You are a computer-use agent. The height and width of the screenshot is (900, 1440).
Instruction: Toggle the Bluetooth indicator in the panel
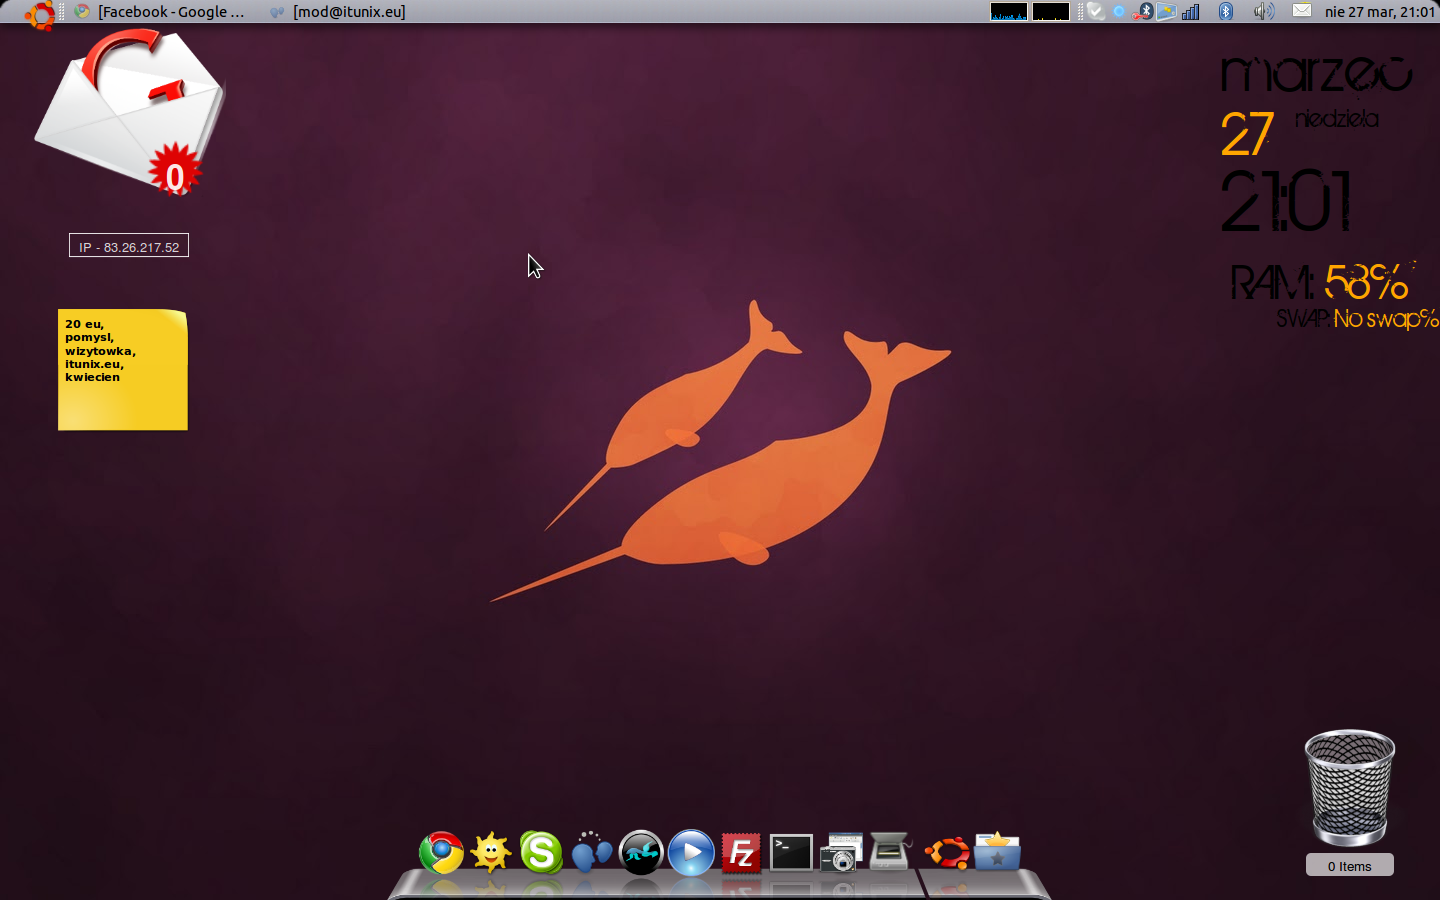pos(1226,12)
